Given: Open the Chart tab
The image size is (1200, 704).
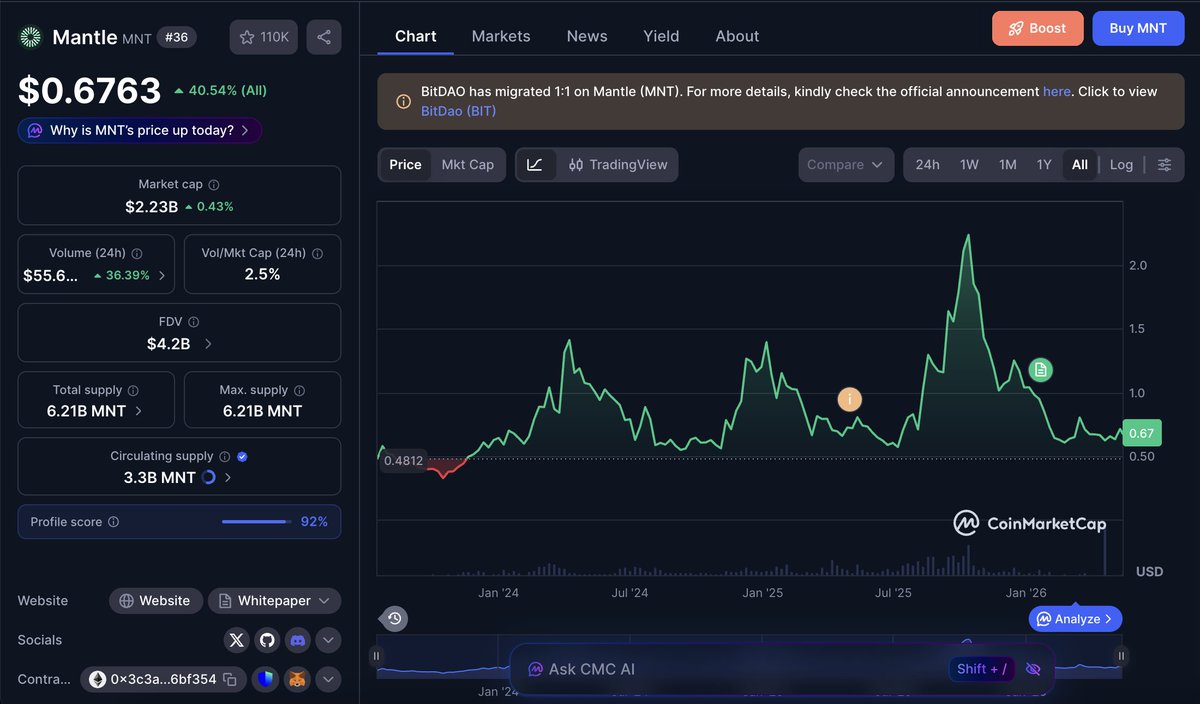Looking at the screenshot, I should point(415,36).
